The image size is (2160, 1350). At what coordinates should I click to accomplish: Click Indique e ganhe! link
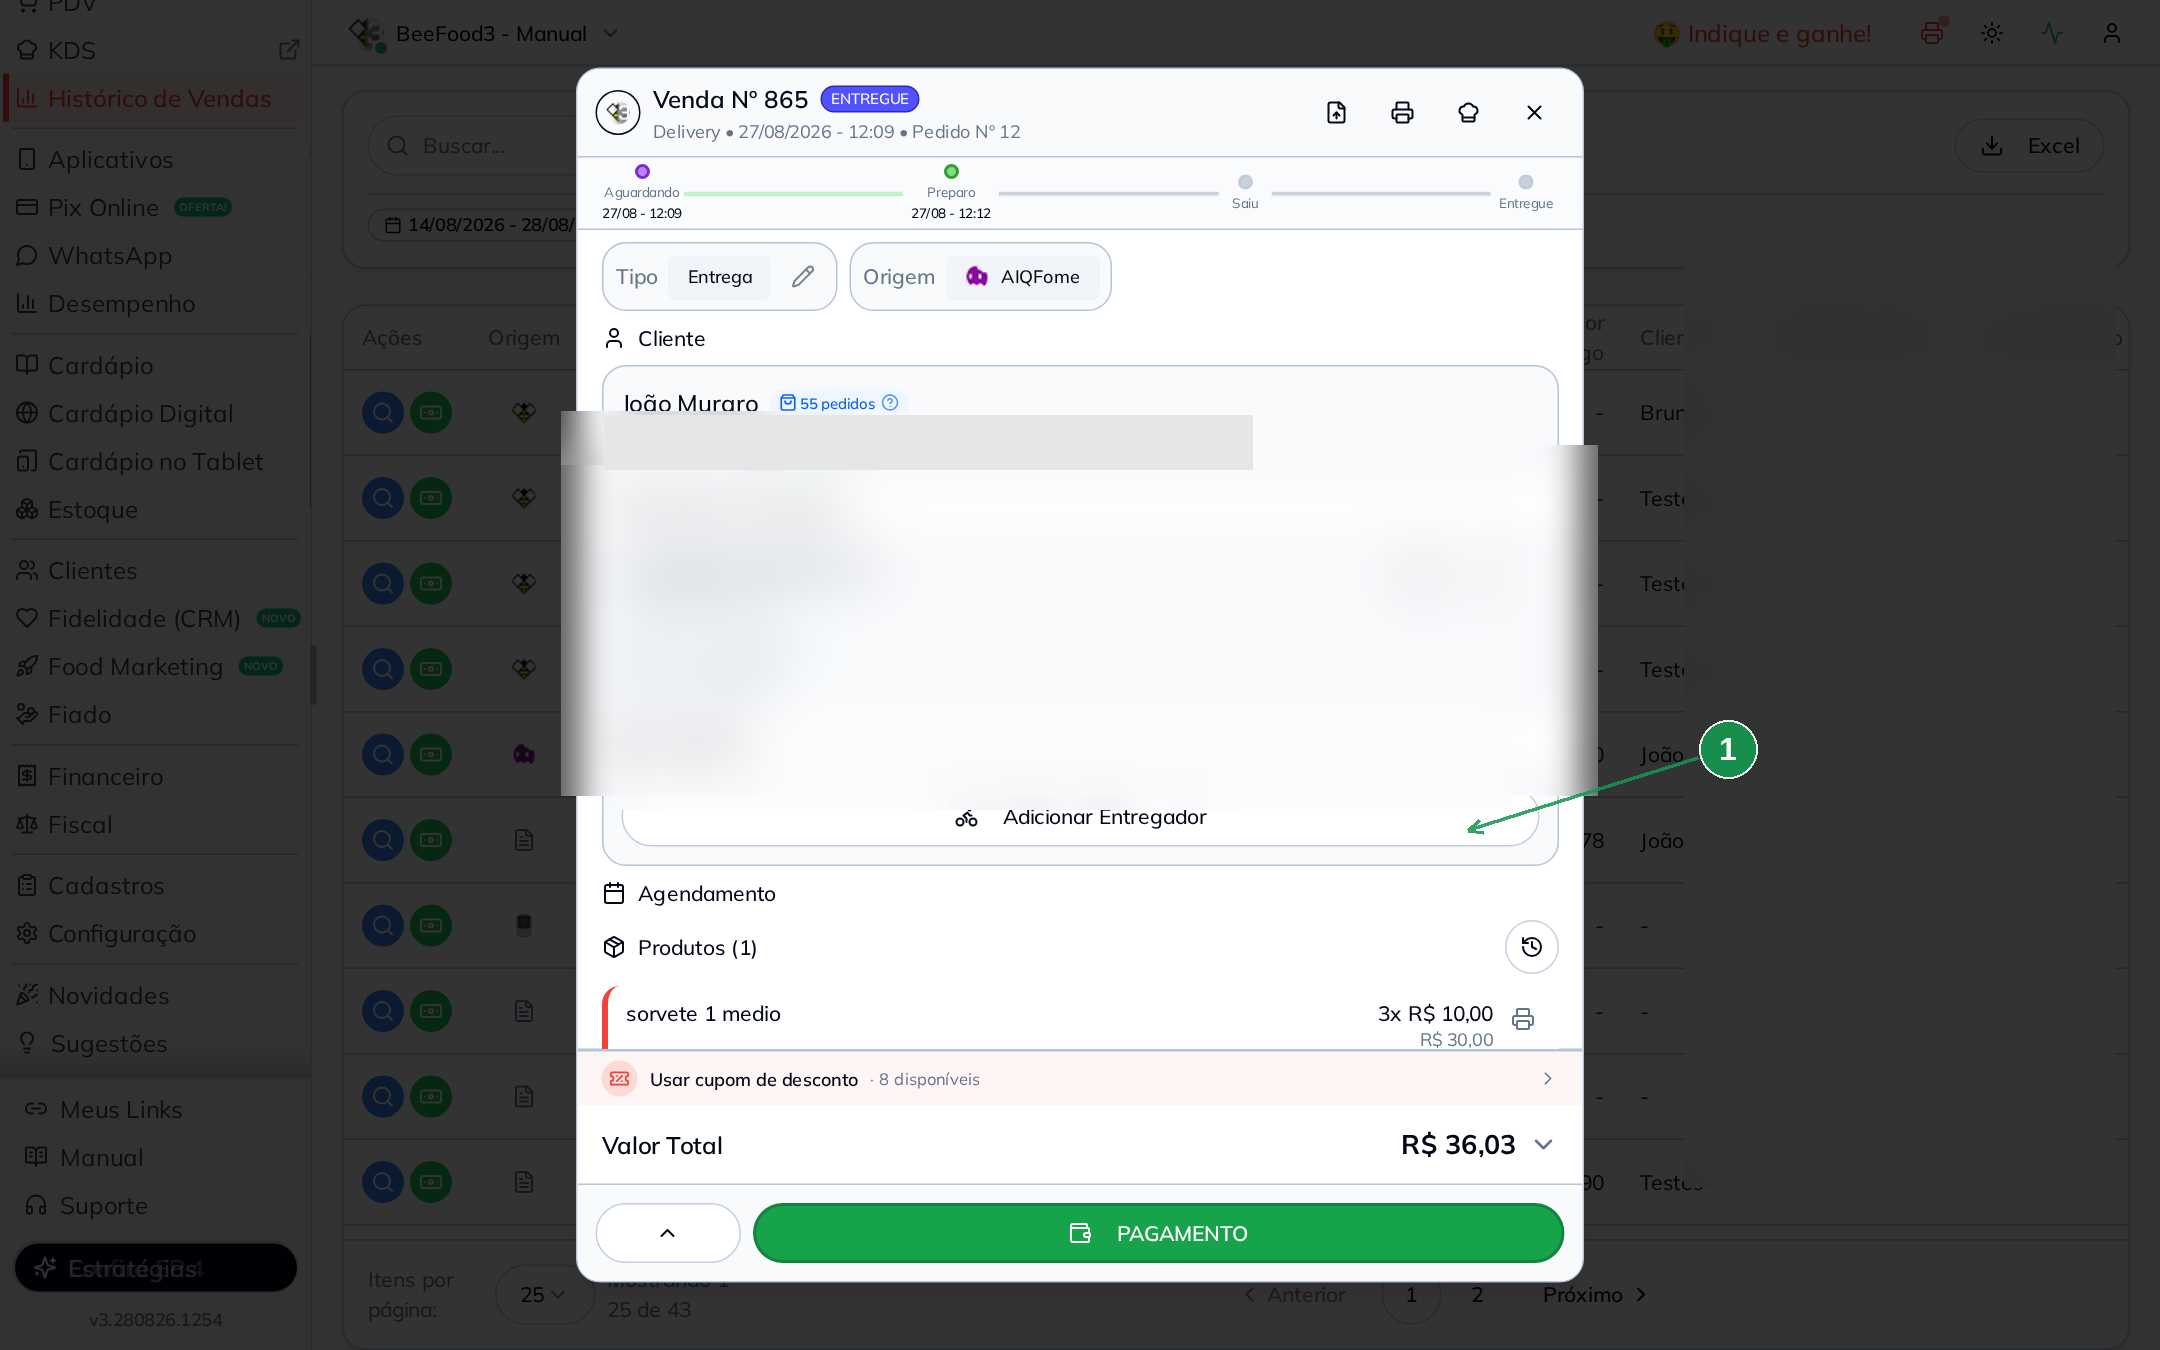1762,34
